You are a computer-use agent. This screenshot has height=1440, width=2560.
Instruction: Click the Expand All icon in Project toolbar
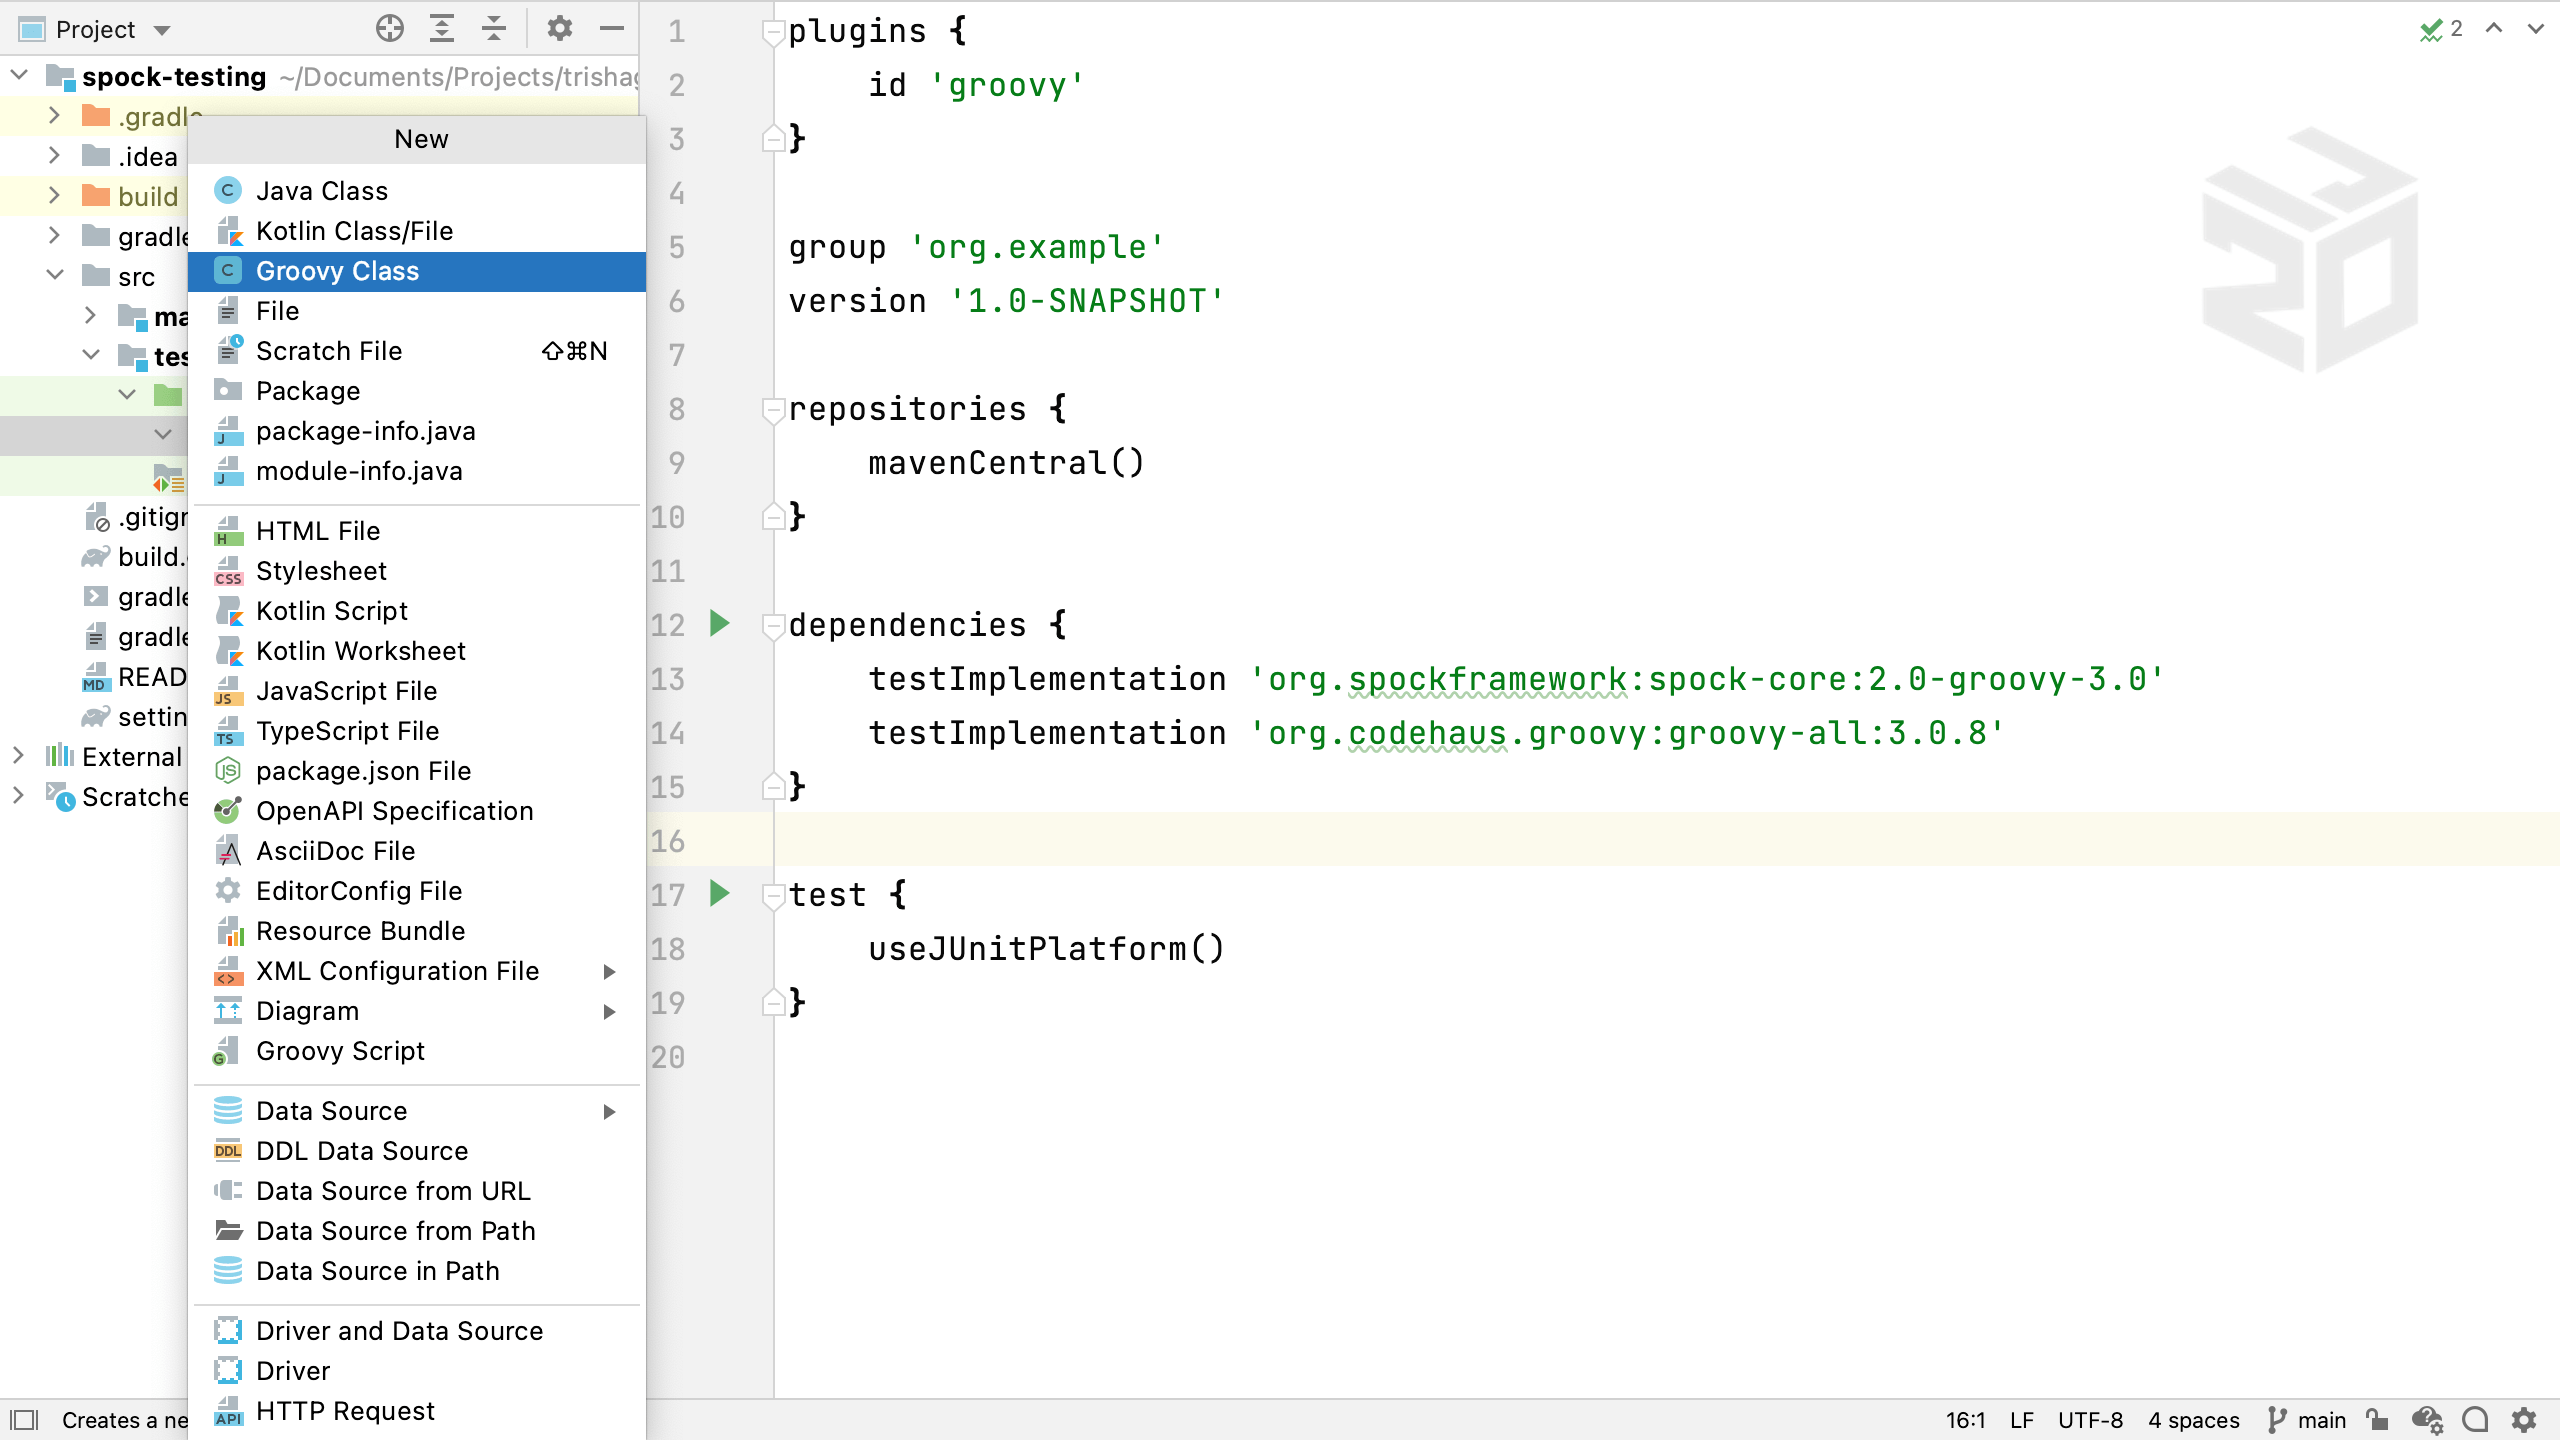click(x=441, y=29)
